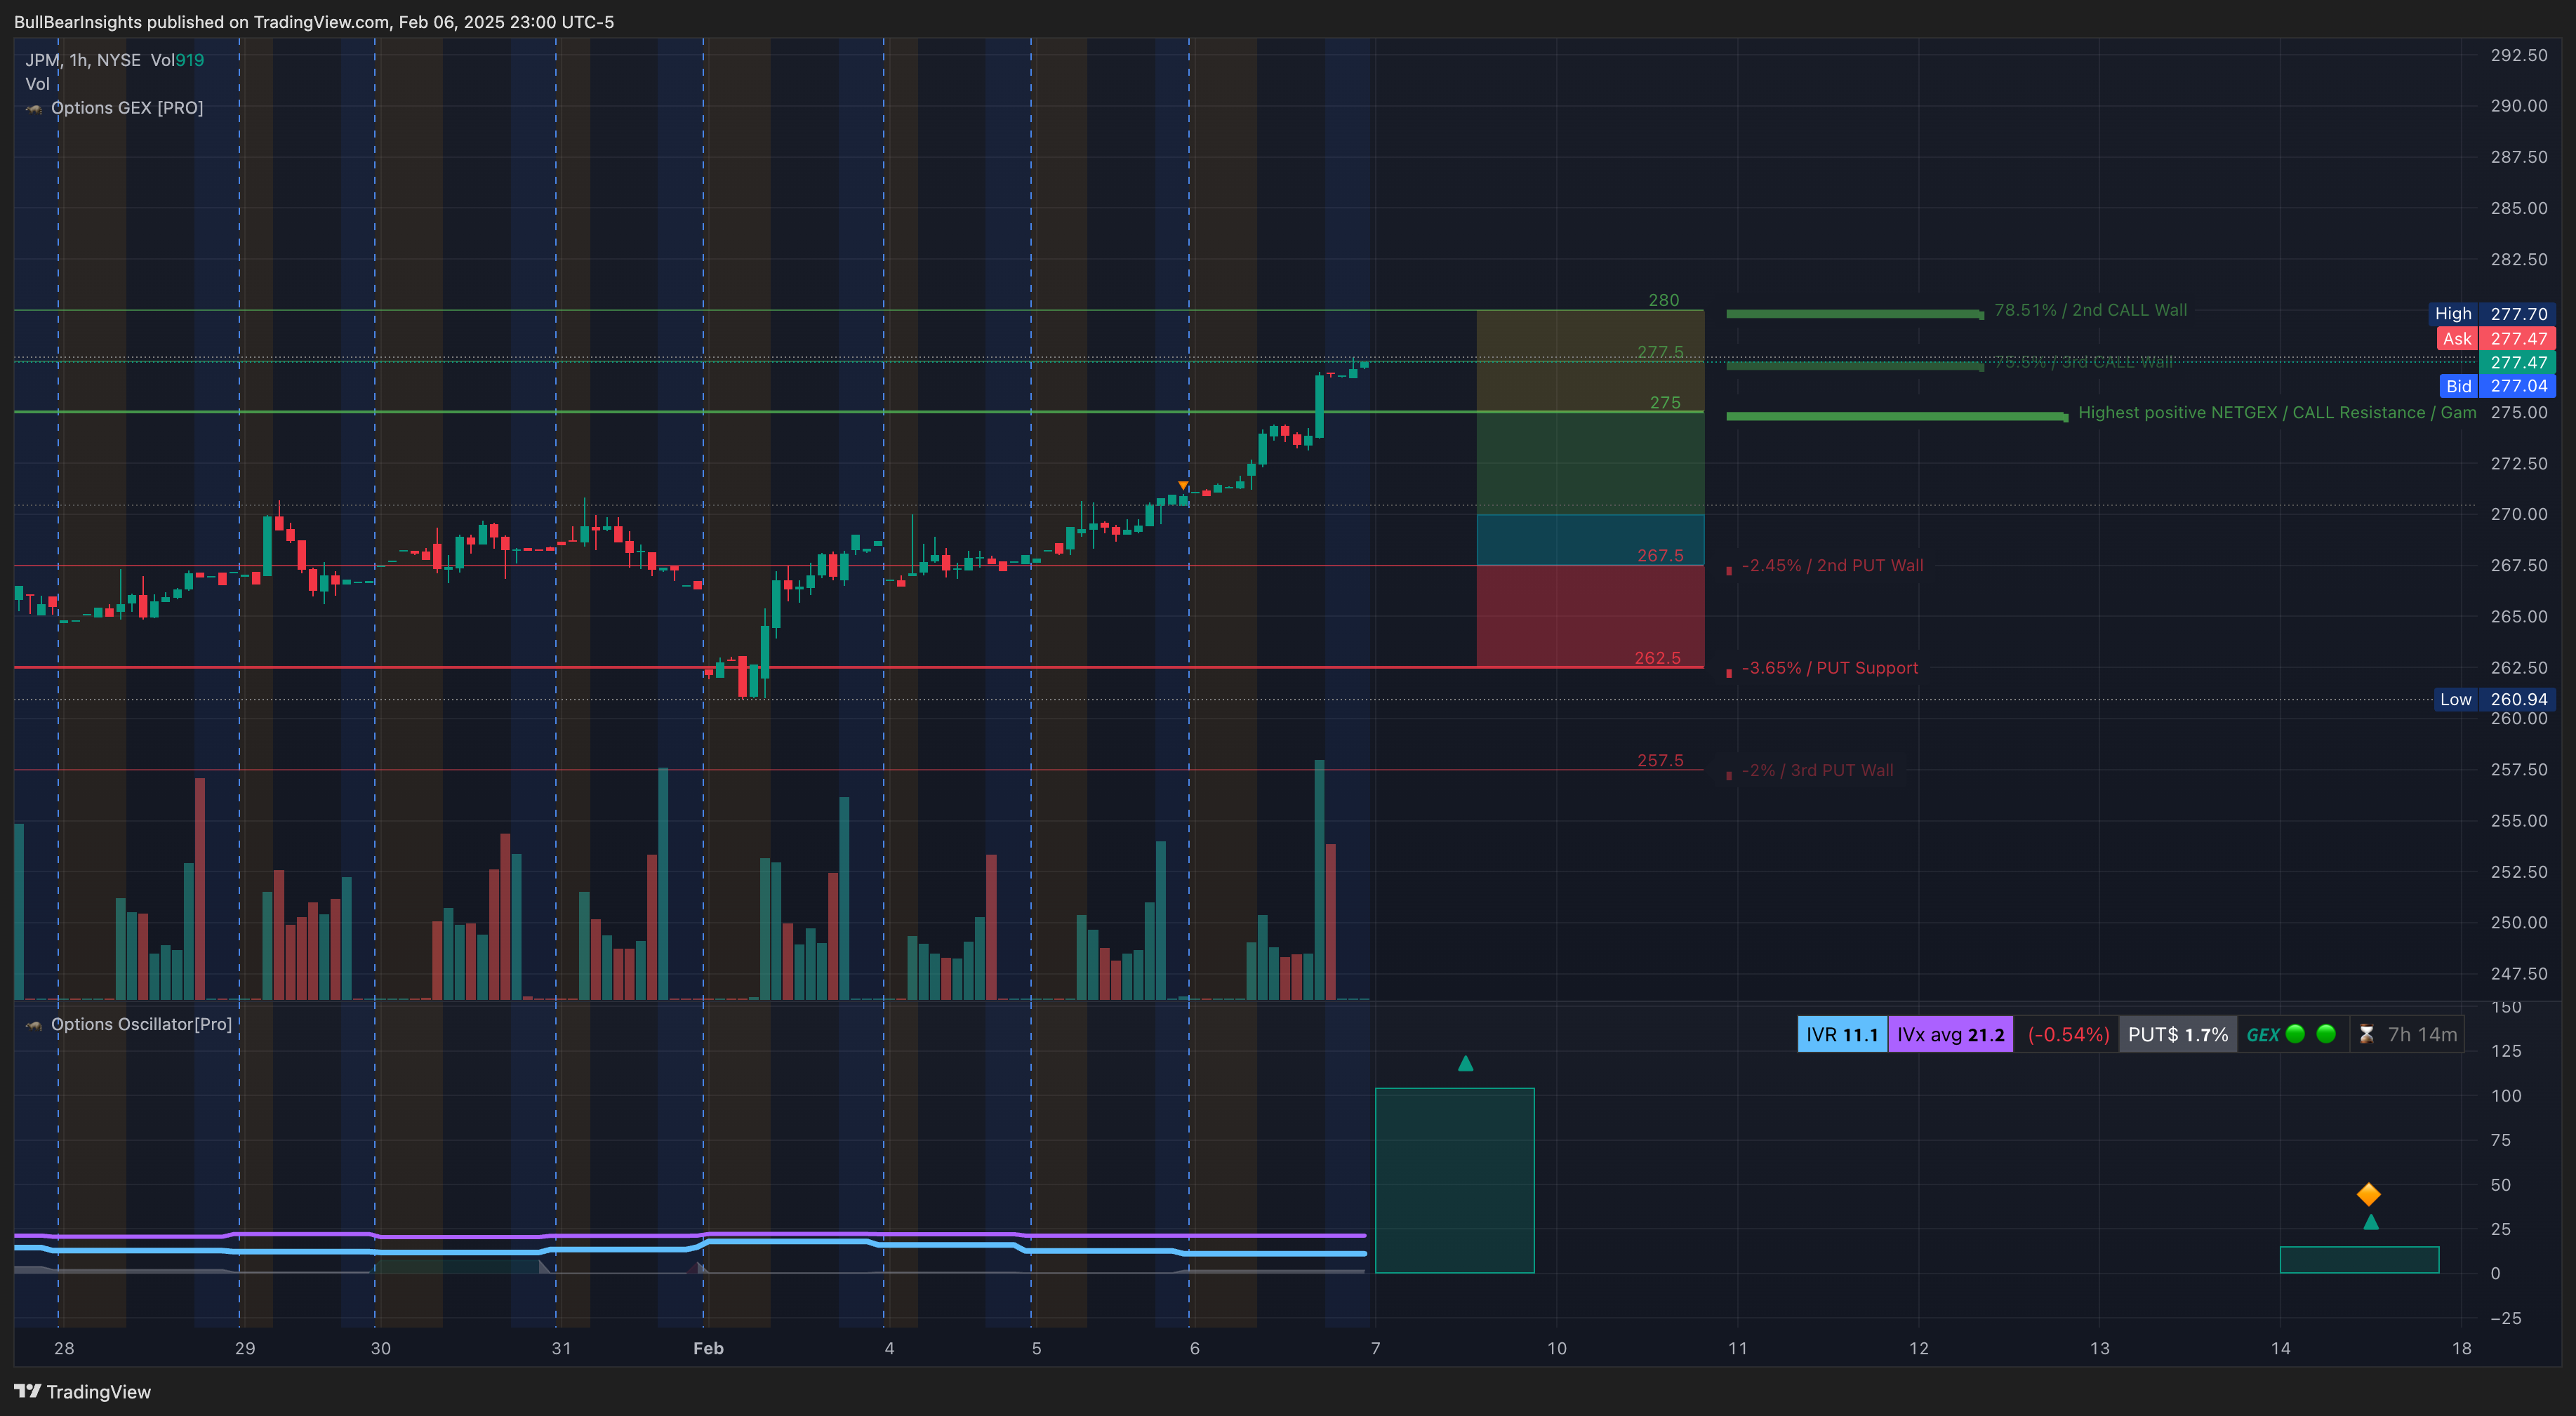Click the tallest volume bar on Feb 6

tap(1320, 880)
